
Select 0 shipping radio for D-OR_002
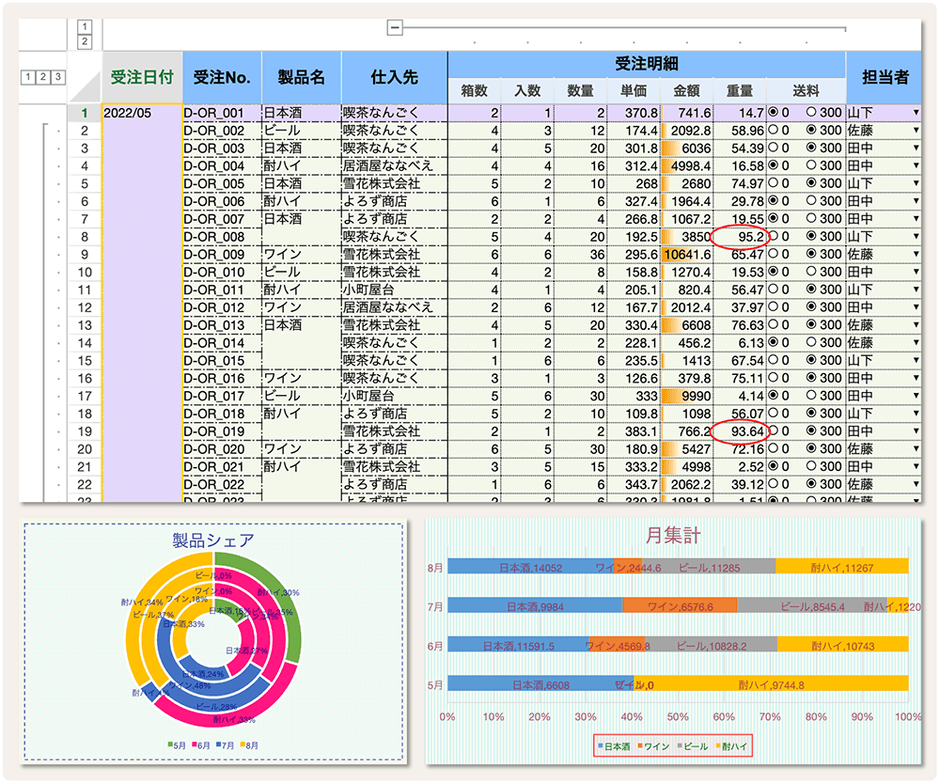pos(773,130)
